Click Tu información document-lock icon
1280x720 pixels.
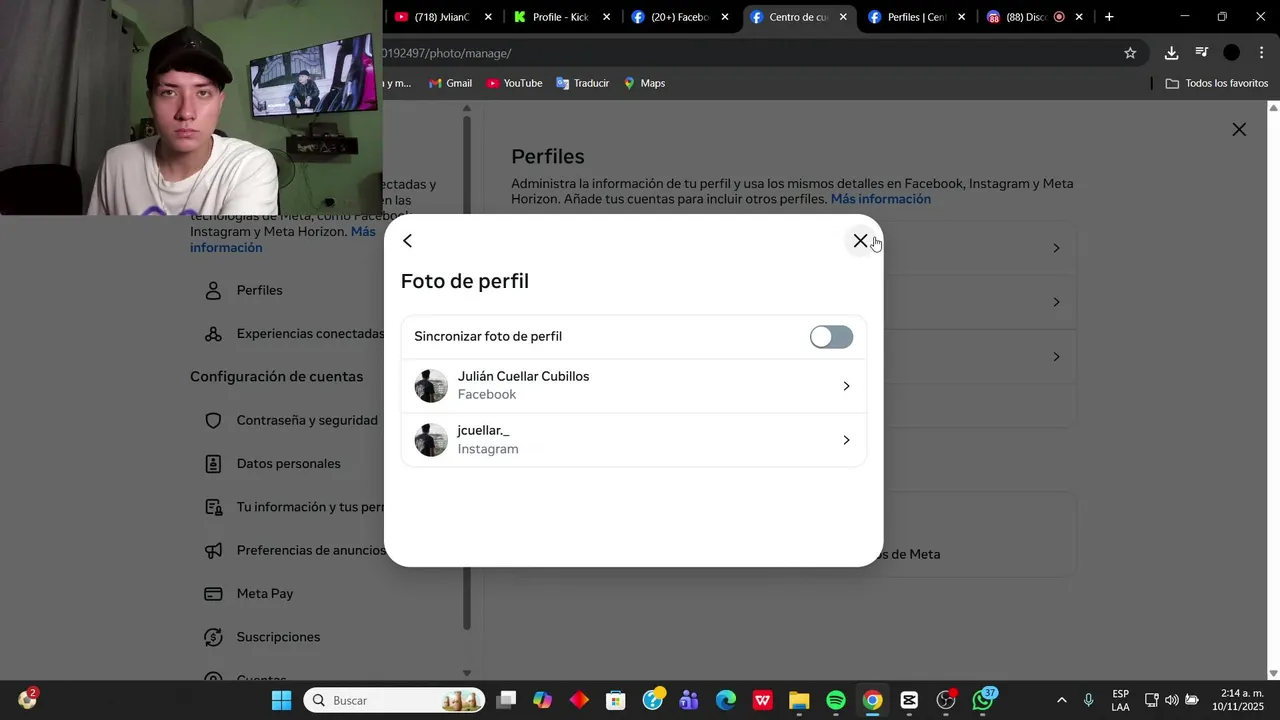click(x=213, y=507)
